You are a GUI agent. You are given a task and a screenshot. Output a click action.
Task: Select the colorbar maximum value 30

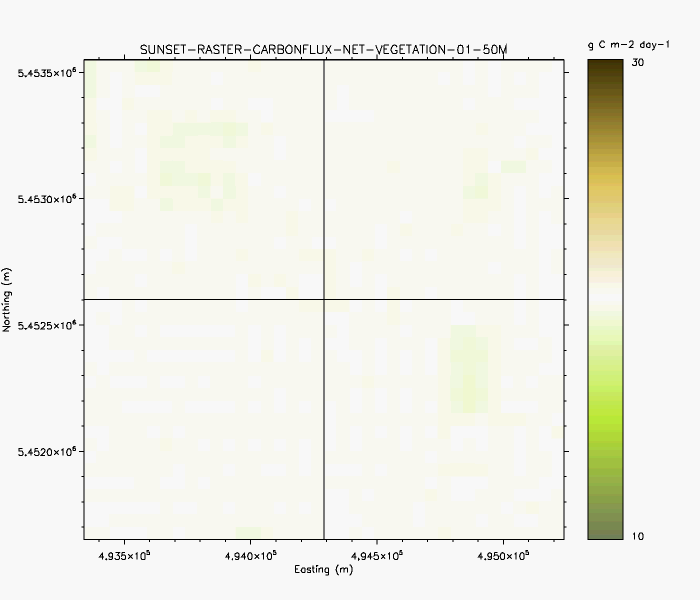635,62
